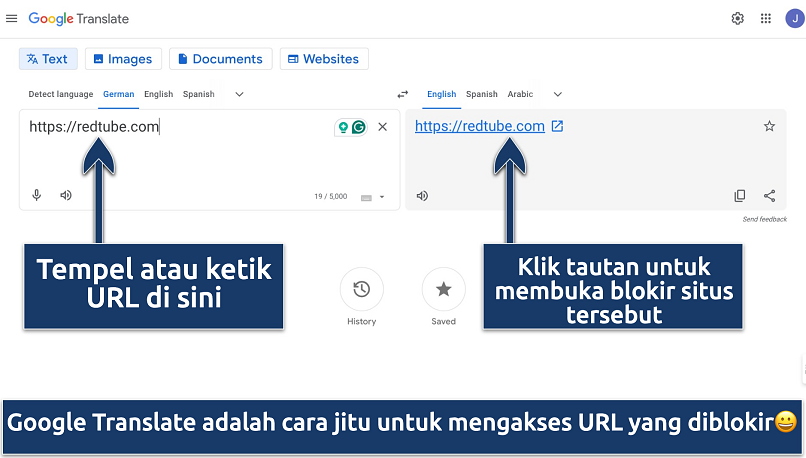
Task: Select Spanish as source language
Action: tap(198, 94)
